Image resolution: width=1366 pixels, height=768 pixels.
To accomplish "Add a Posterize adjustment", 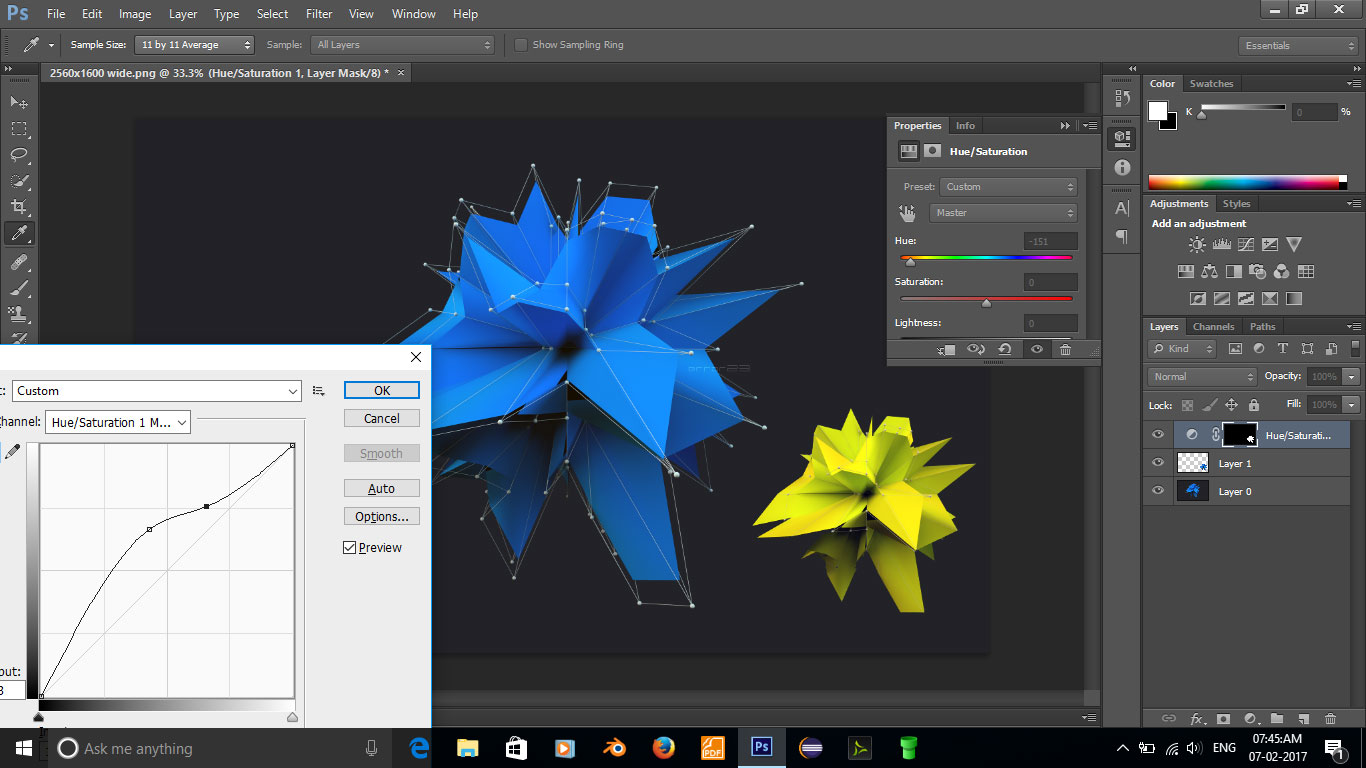I will click(x=1222, y=298).
